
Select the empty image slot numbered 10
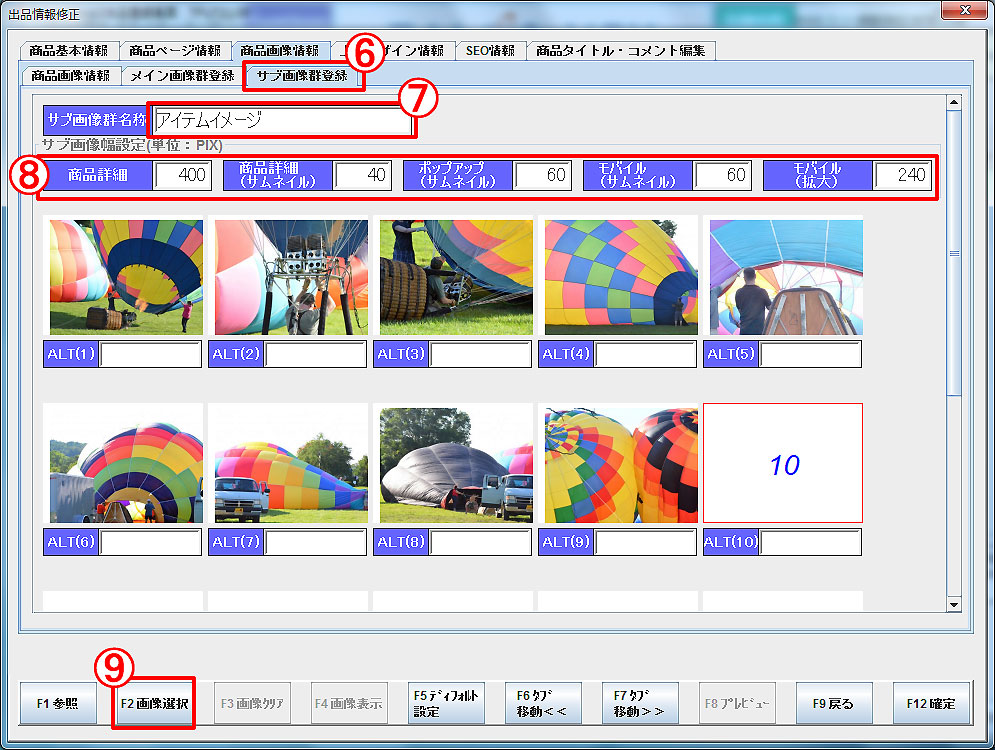tap(783, 464)
